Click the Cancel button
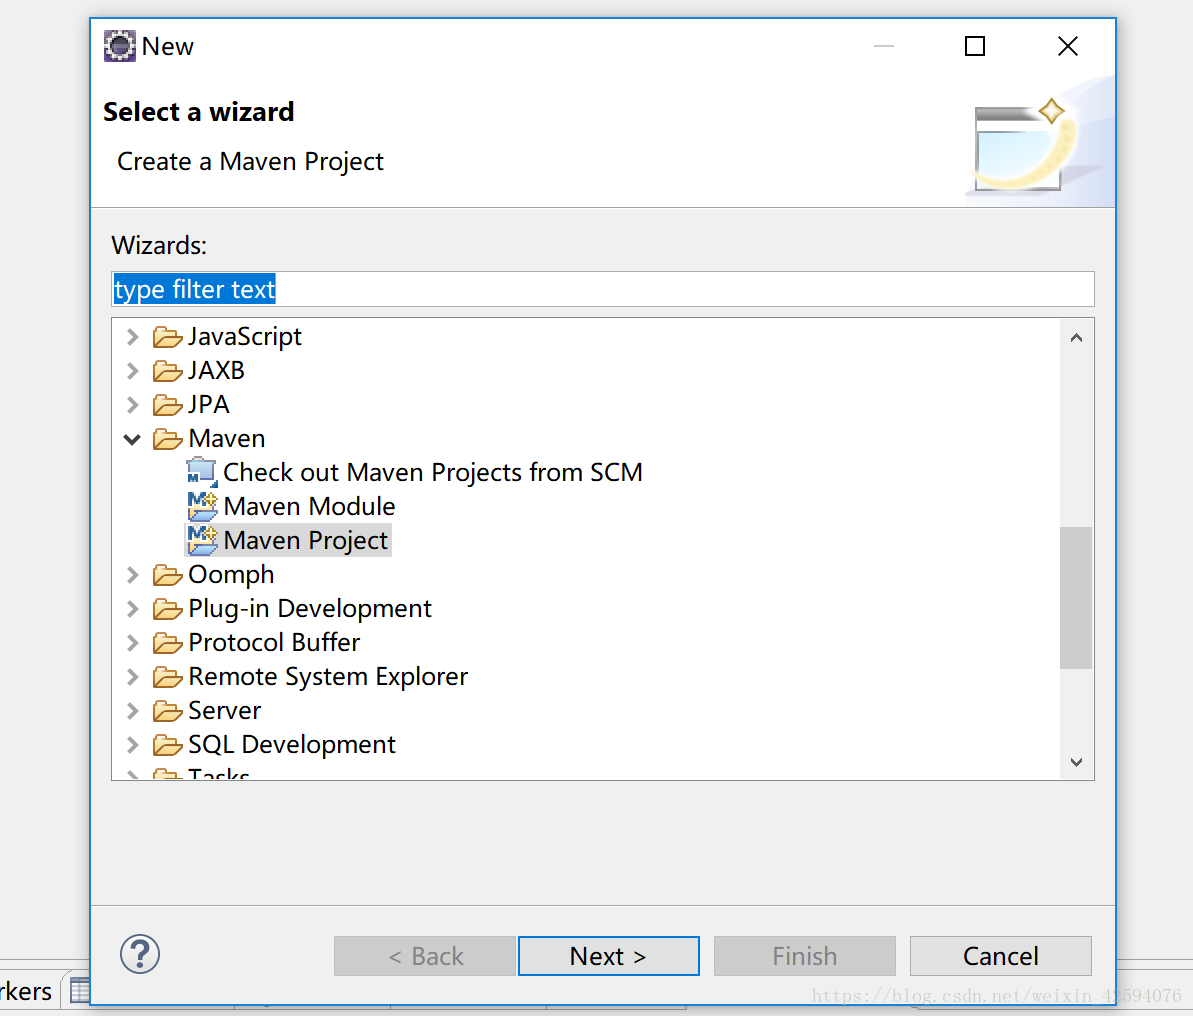Screen dimensions: 1193x1016 [x=1001, y=956]
